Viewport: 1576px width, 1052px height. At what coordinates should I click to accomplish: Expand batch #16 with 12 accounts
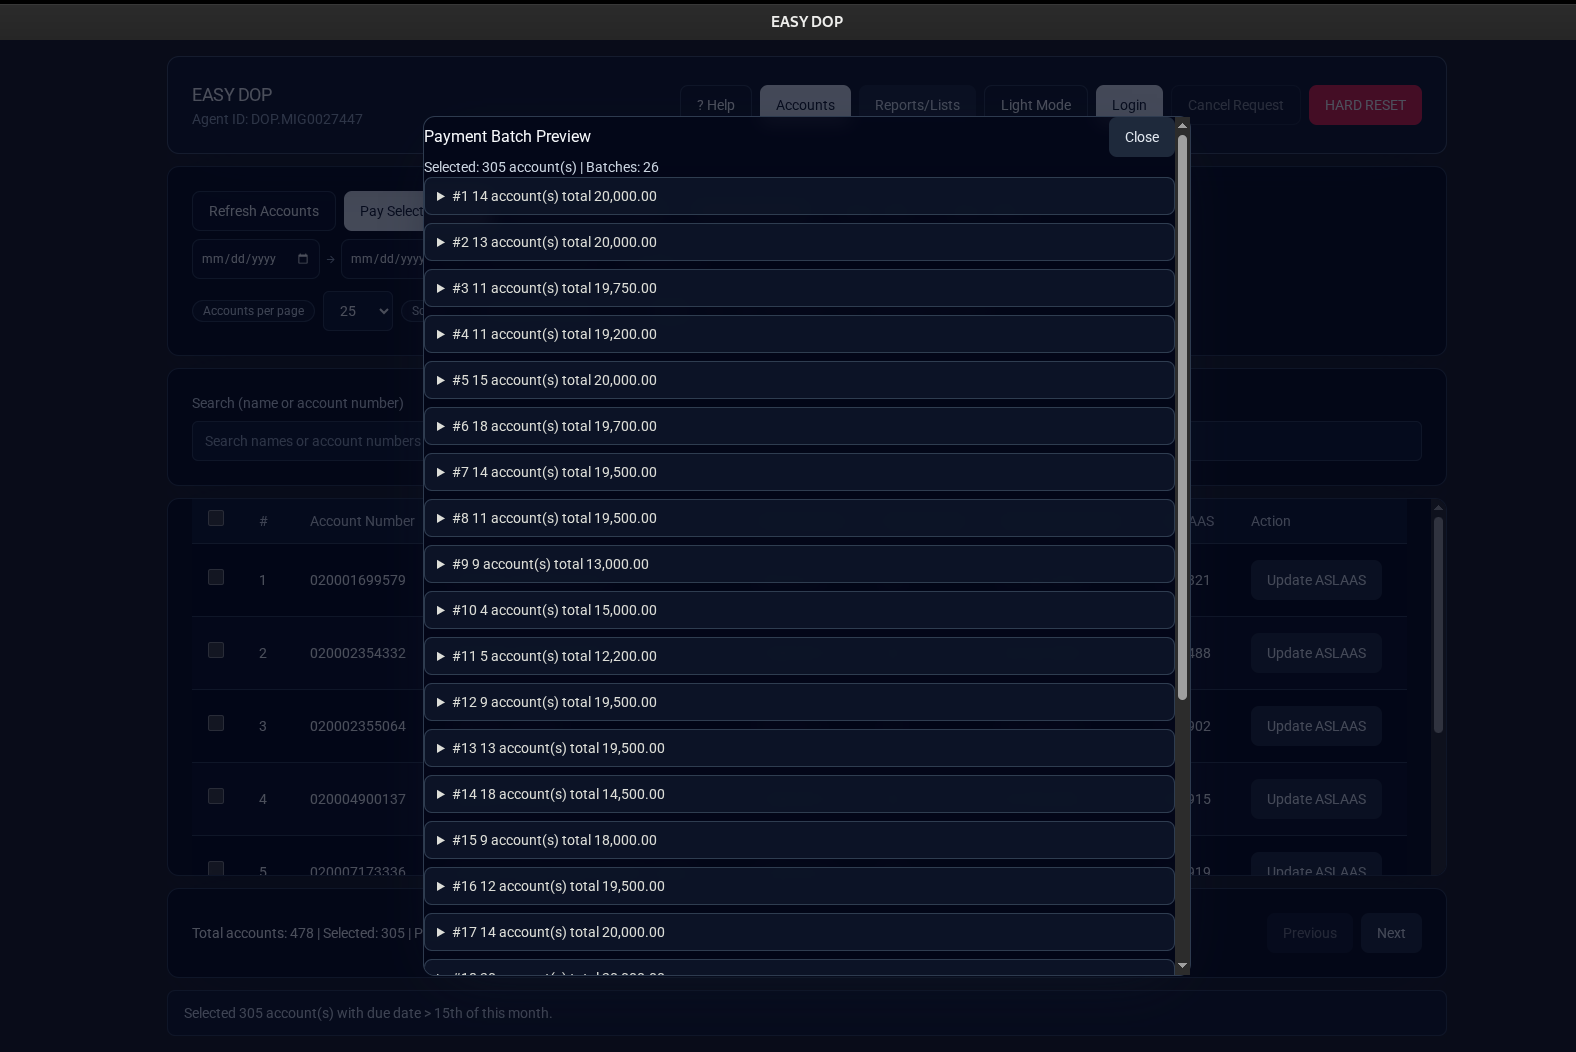(799, 886)
